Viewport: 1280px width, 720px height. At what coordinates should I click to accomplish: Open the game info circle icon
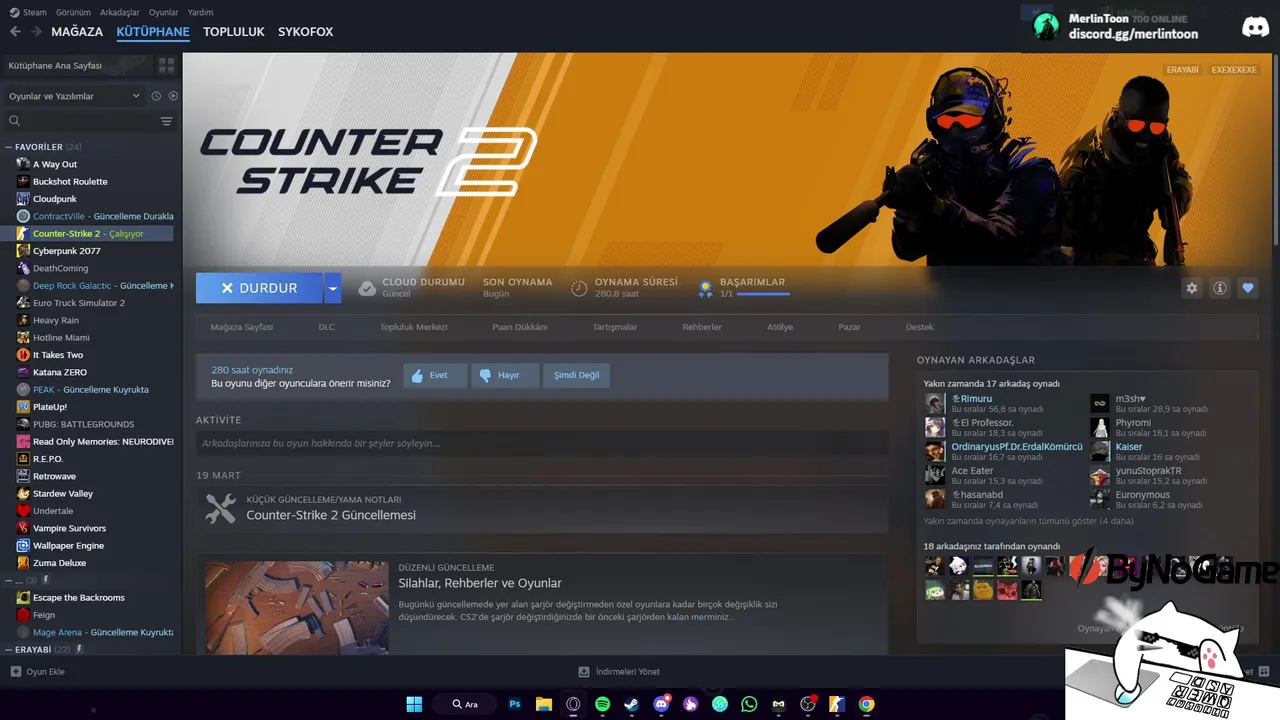[x=1219, y=288]
